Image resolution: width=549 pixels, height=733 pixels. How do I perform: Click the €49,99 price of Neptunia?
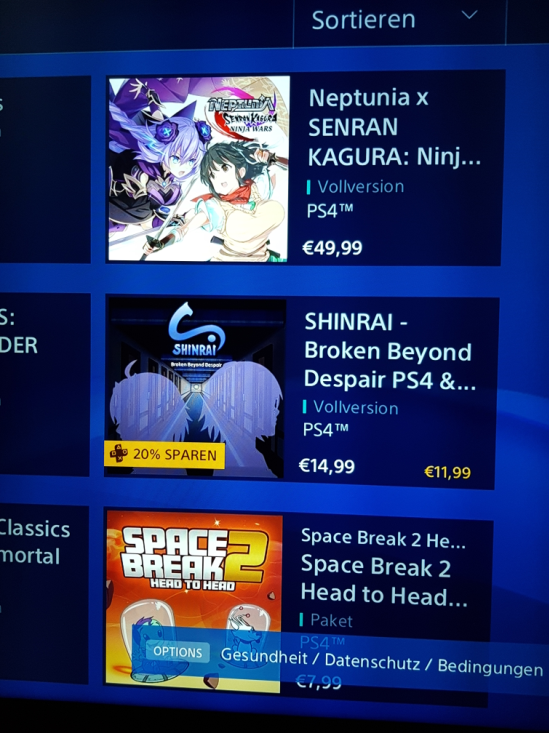click(x=332, y=247)
